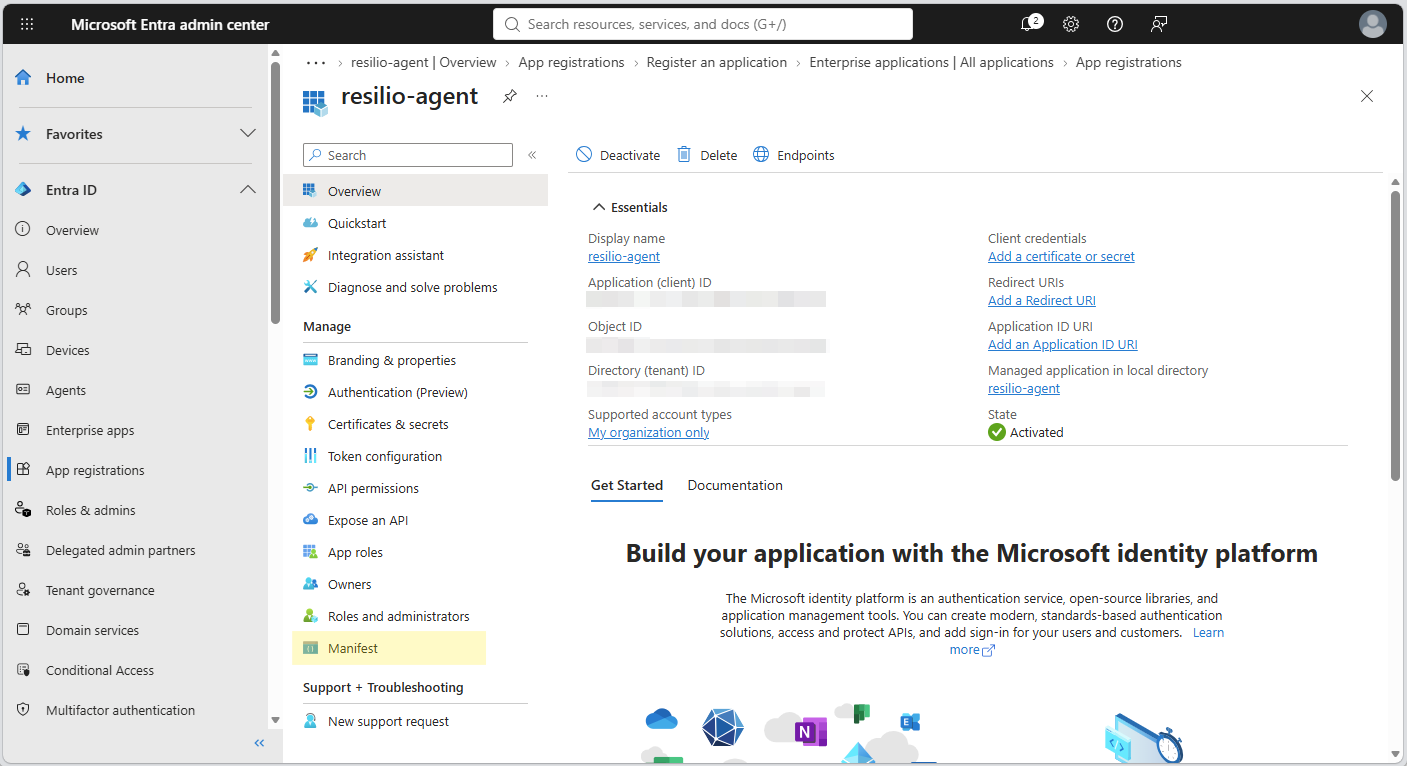1407x766 pixels.
Task: Click Add a certificate or secret link
Action: 1061,257
